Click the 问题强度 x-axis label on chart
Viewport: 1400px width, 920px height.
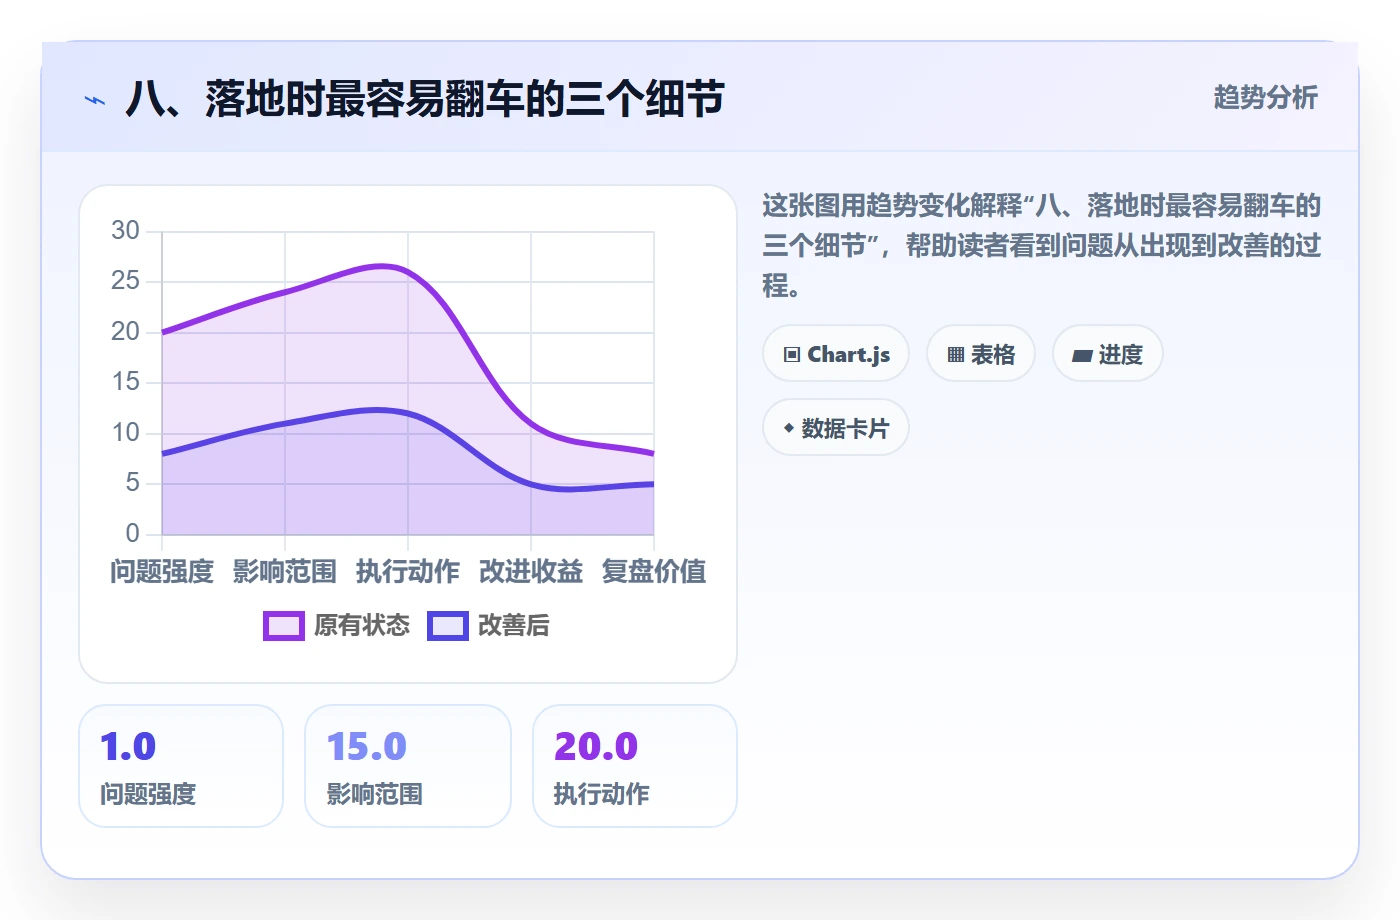162,572
